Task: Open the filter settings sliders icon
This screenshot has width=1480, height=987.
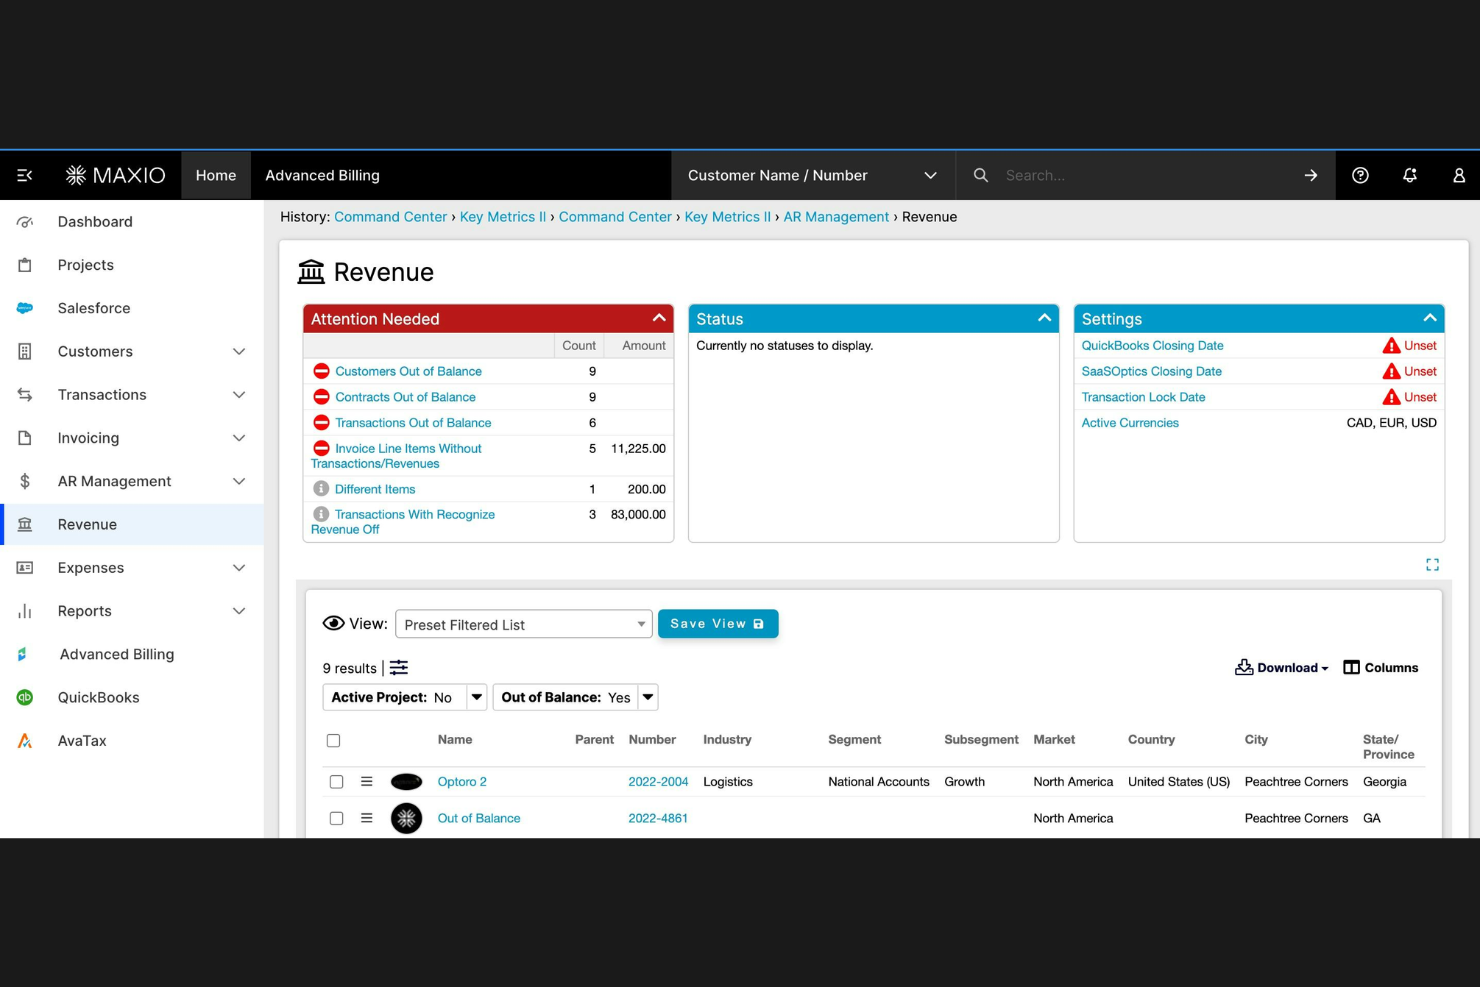Action: click(x=399, y=668)
